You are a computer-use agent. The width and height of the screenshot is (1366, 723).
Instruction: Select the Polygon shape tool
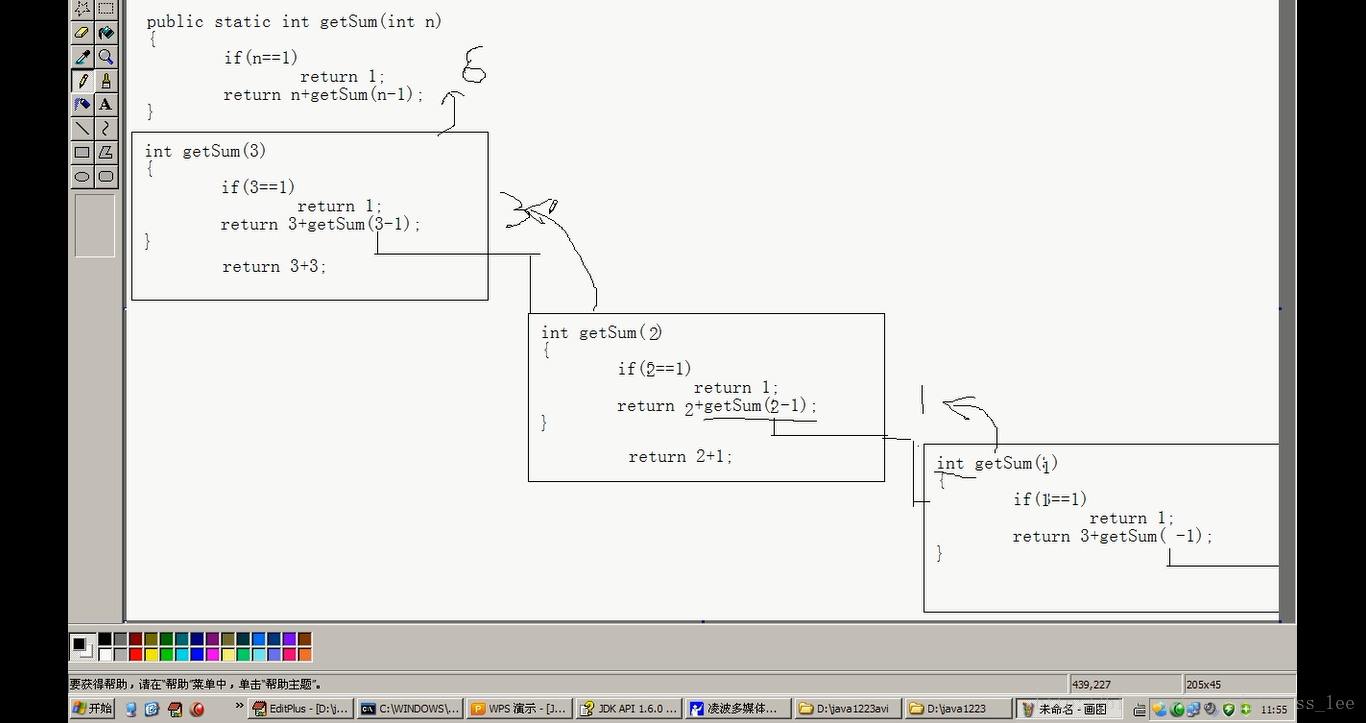(105, 152)
